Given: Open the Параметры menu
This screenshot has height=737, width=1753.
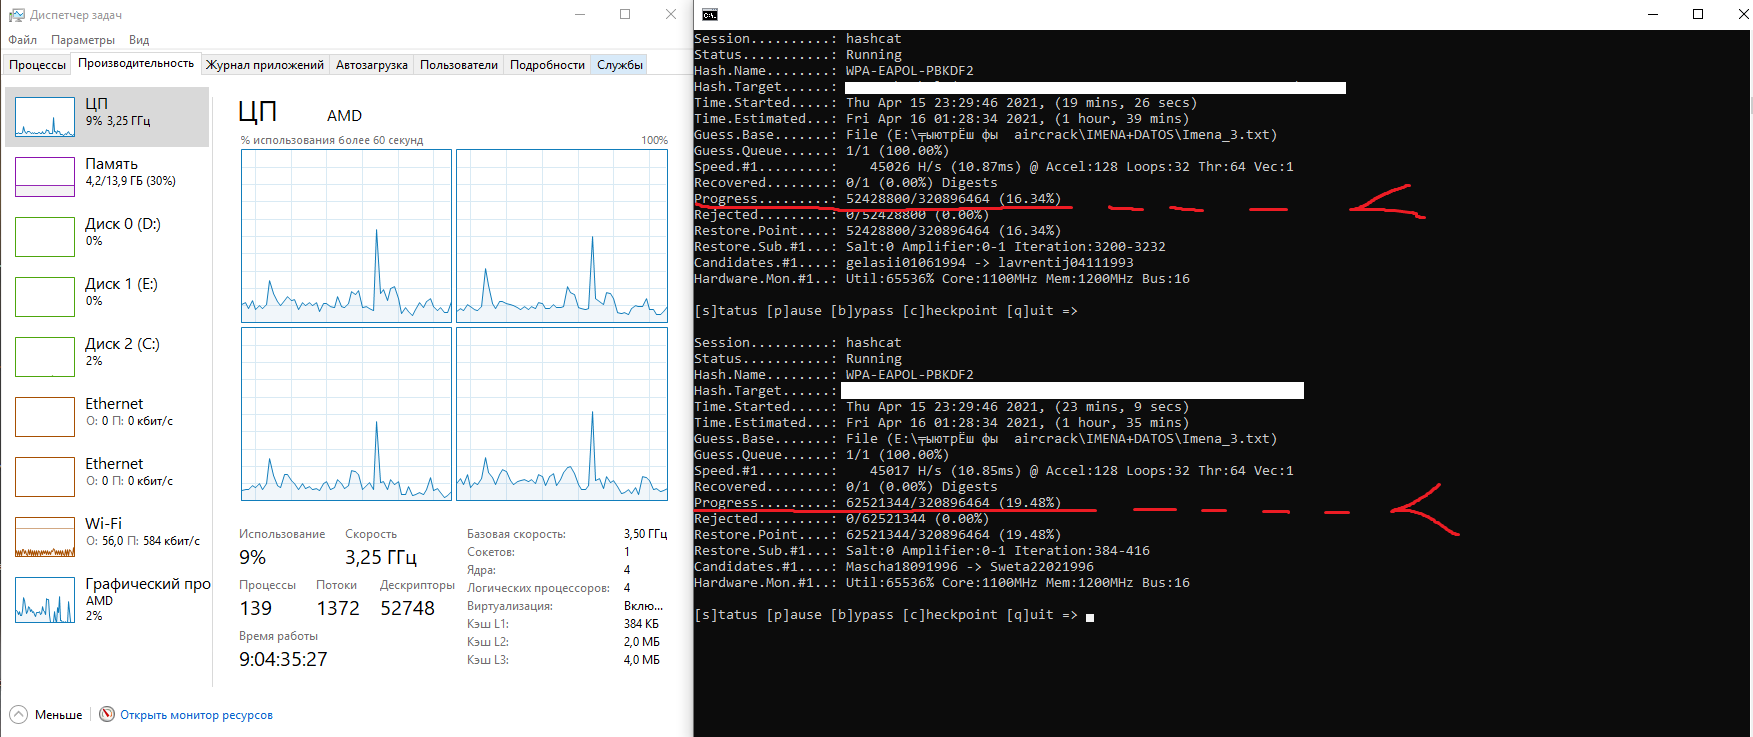Looking at the screenshot, I should pyautogui.click(x=83, y=40).
